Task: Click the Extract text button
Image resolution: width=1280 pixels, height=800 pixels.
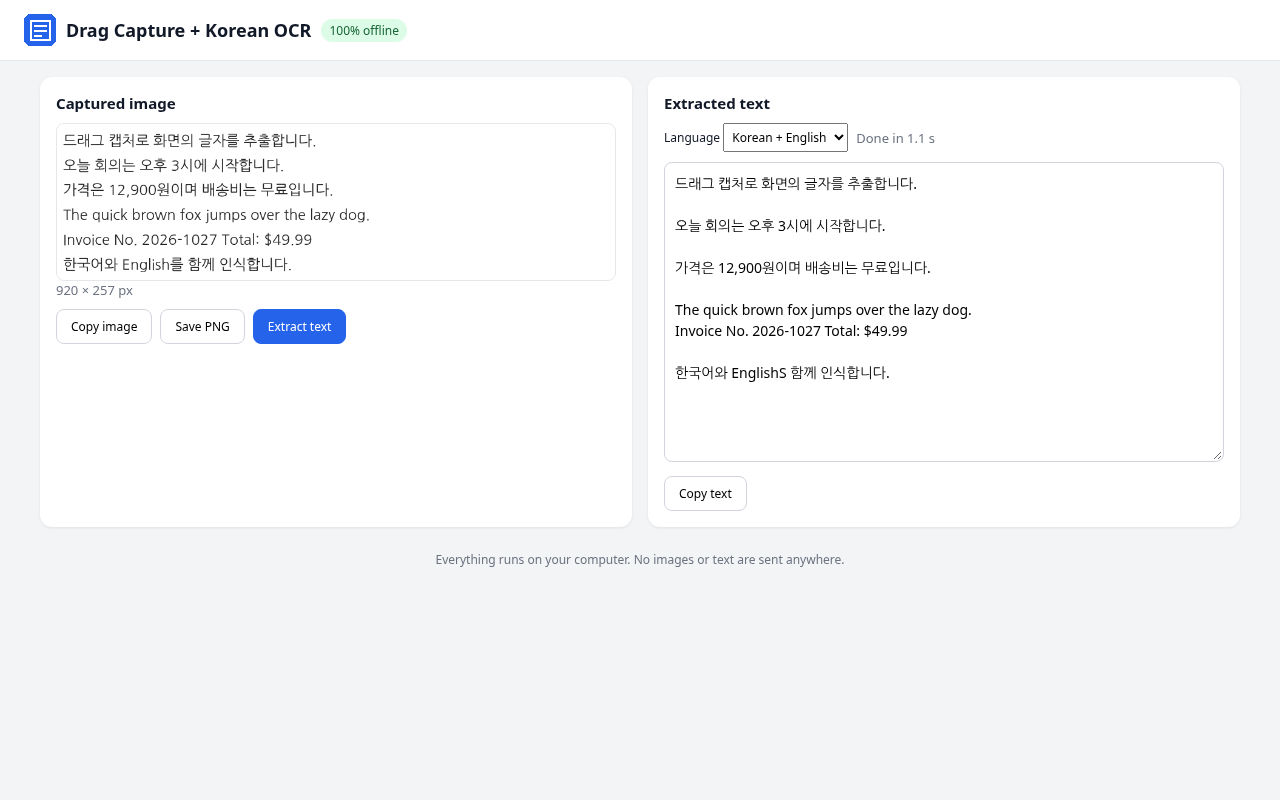Action: pos(299,327)
